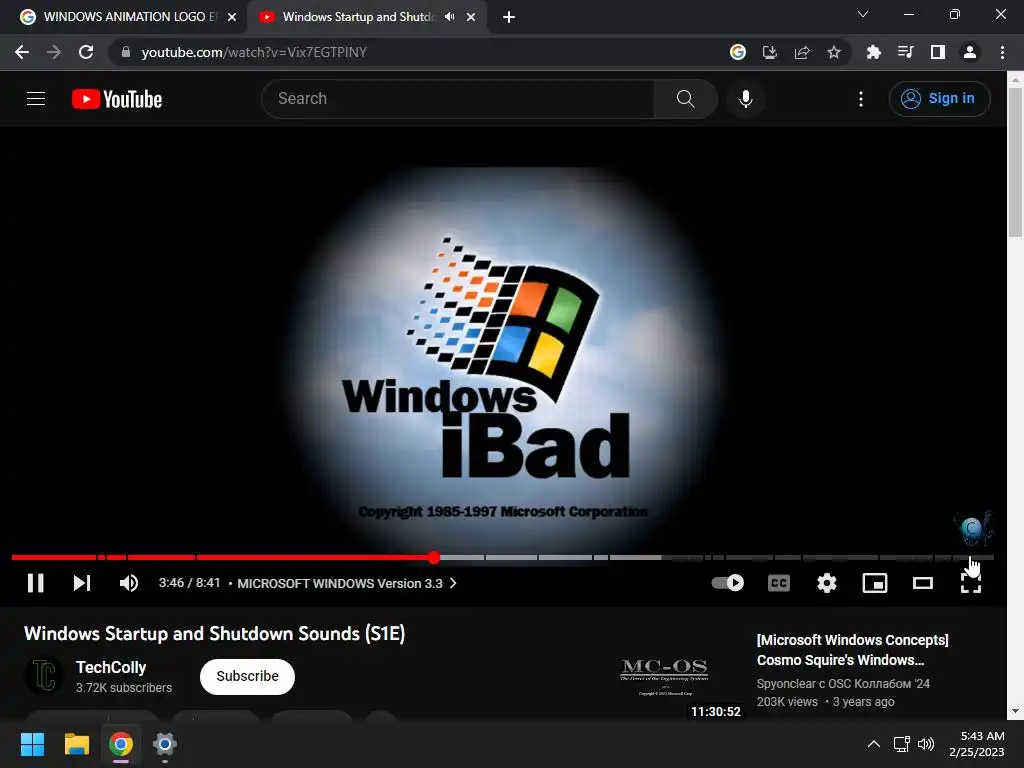Image resolution: width=1024 pixels, height=768 pixels.
Task: Click the Chrome taskbar icon
Action: [121, 744]
